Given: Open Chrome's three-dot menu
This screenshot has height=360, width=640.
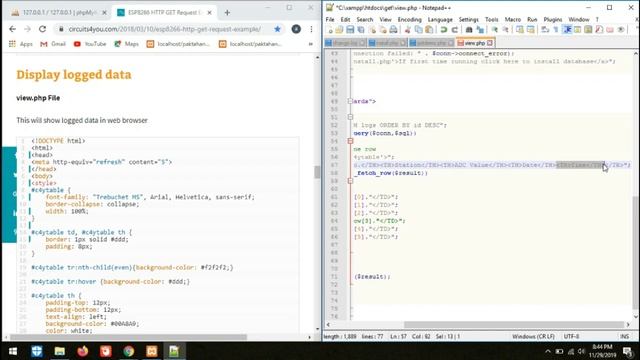Looking at the screenshot, I should [x=311, y=29].
